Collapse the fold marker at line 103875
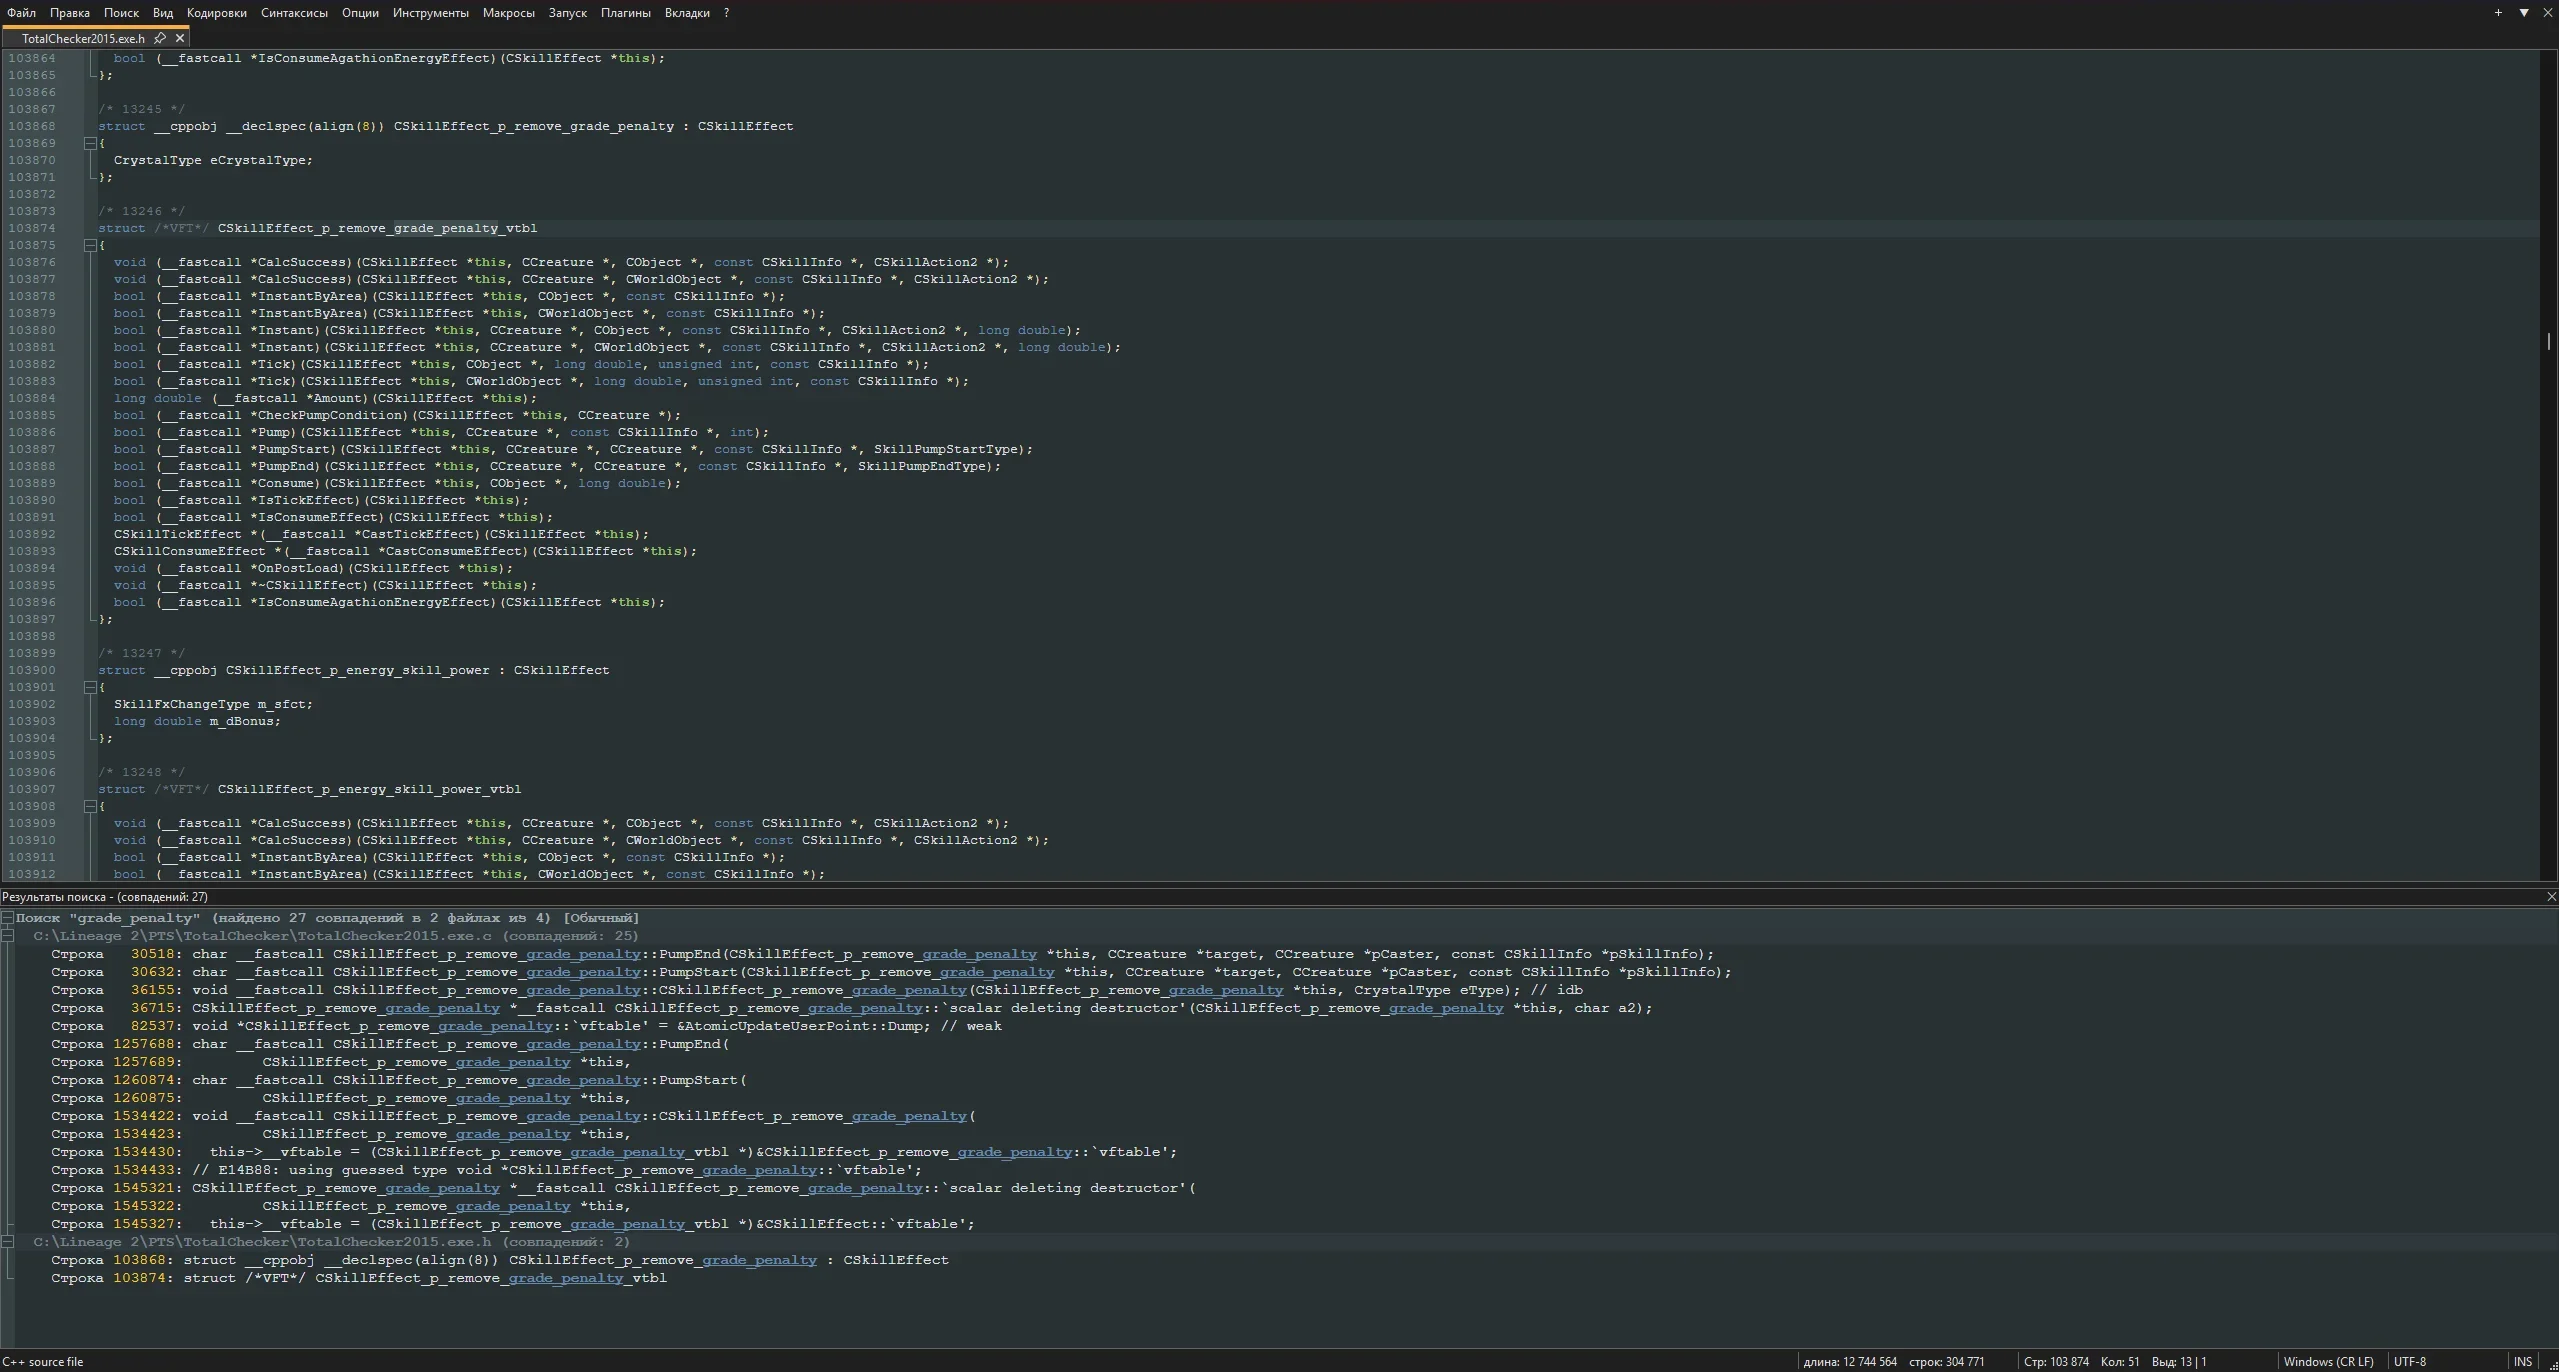 click(x=90, y=245)
